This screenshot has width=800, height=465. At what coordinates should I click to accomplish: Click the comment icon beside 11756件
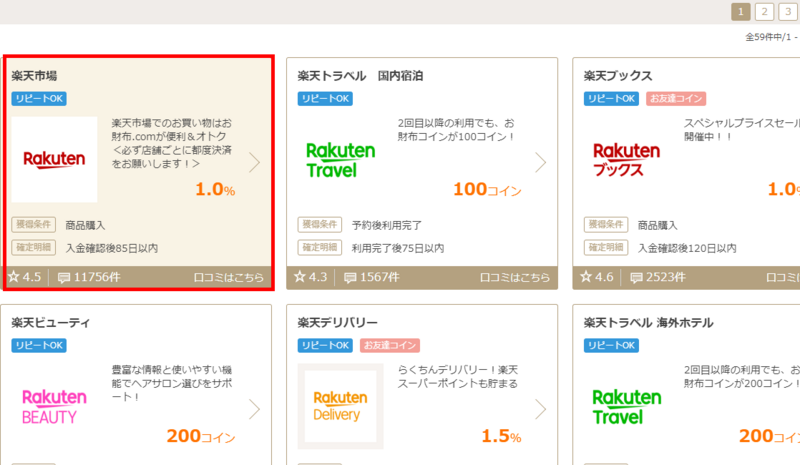pyautogui.click(x=64, y=278)
